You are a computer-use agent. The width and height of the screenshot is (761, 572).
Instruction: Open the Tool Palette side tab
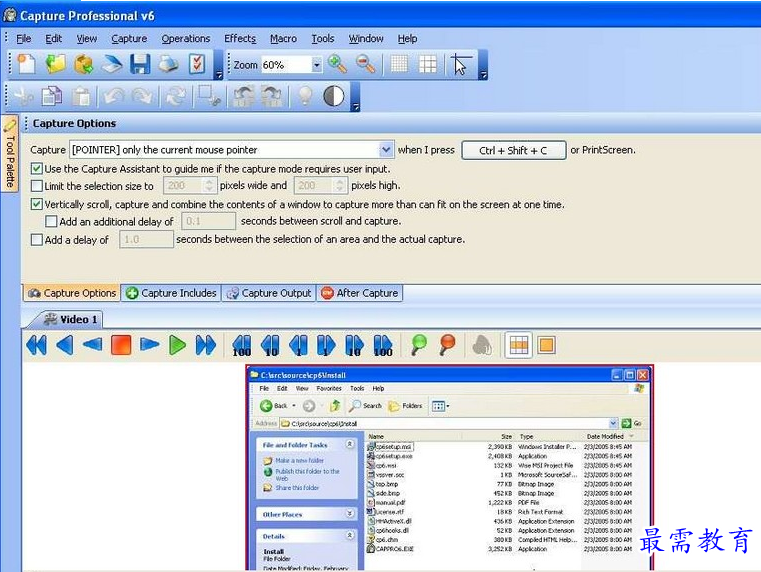tap(10, 154)
